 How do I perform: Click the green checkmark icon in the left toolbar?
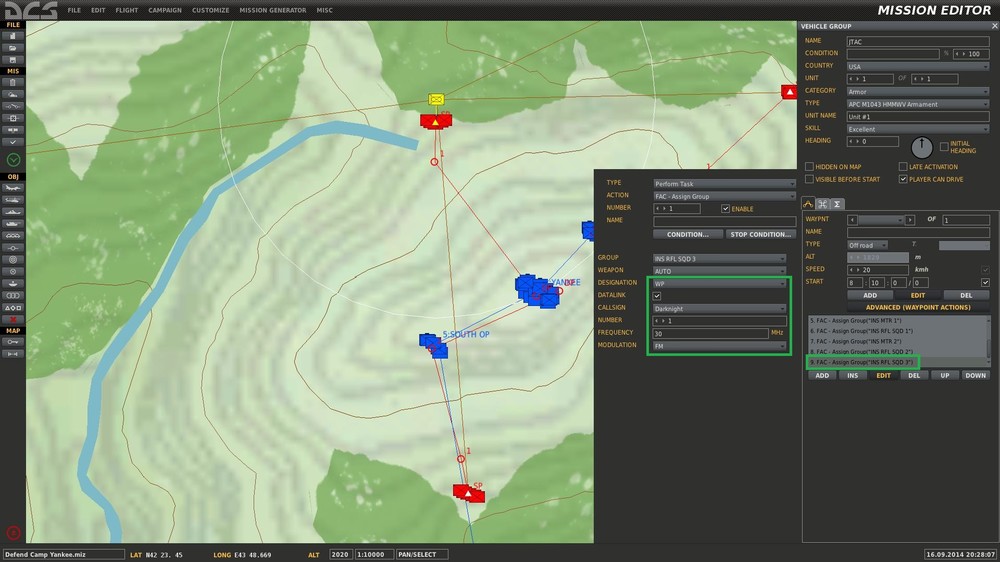point(13,160)
